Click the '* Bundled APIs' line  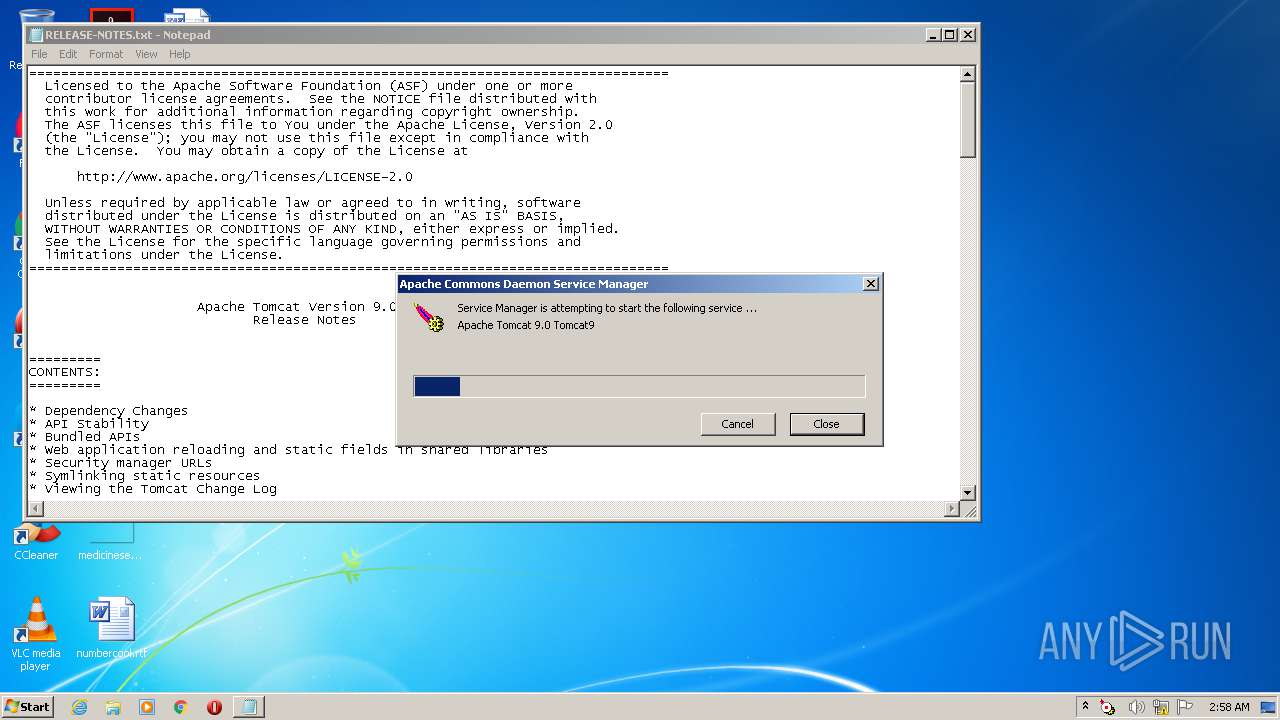point(84,437)
